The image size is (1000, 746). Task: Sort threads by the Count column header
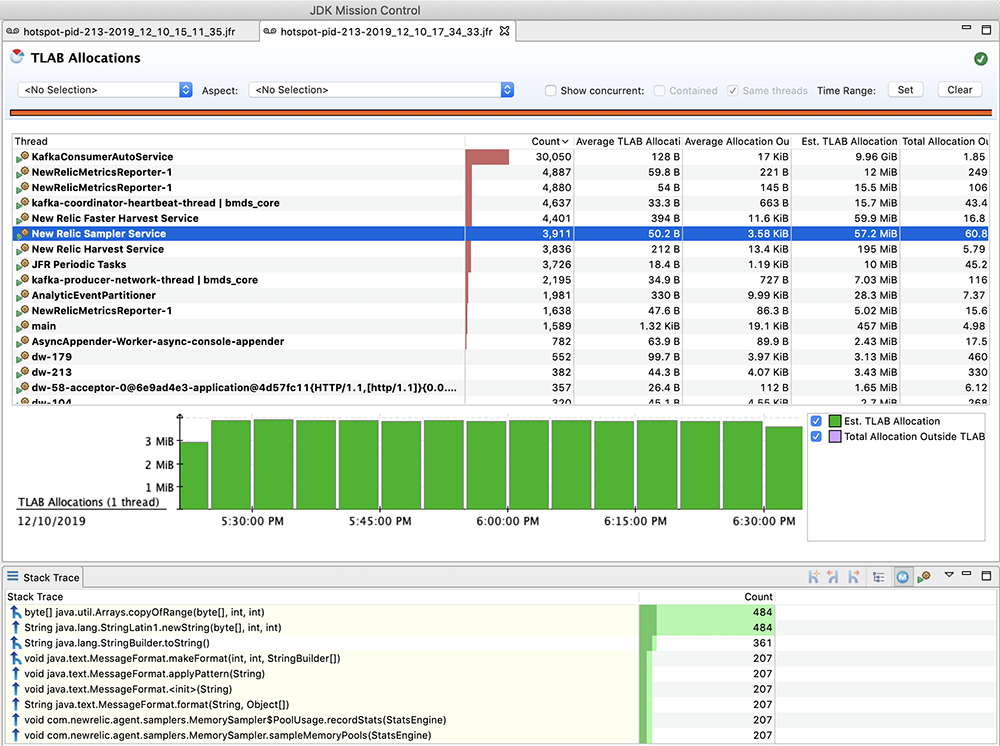click(546, 141)
